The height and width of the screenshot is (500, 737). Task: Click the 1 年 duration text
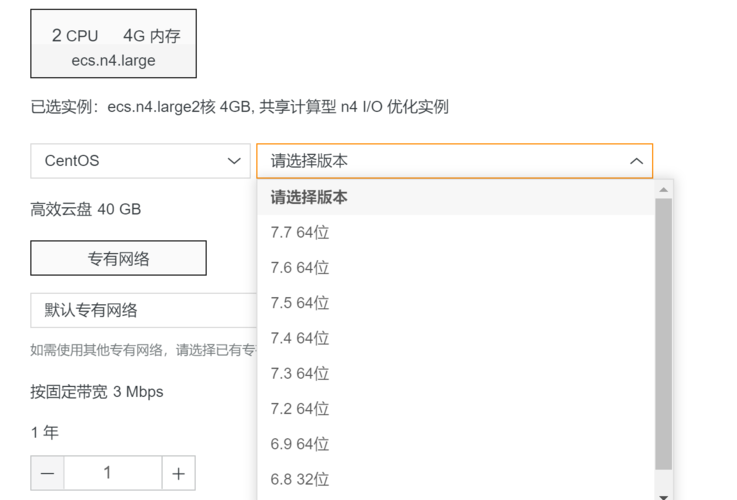tap(45, 432)
